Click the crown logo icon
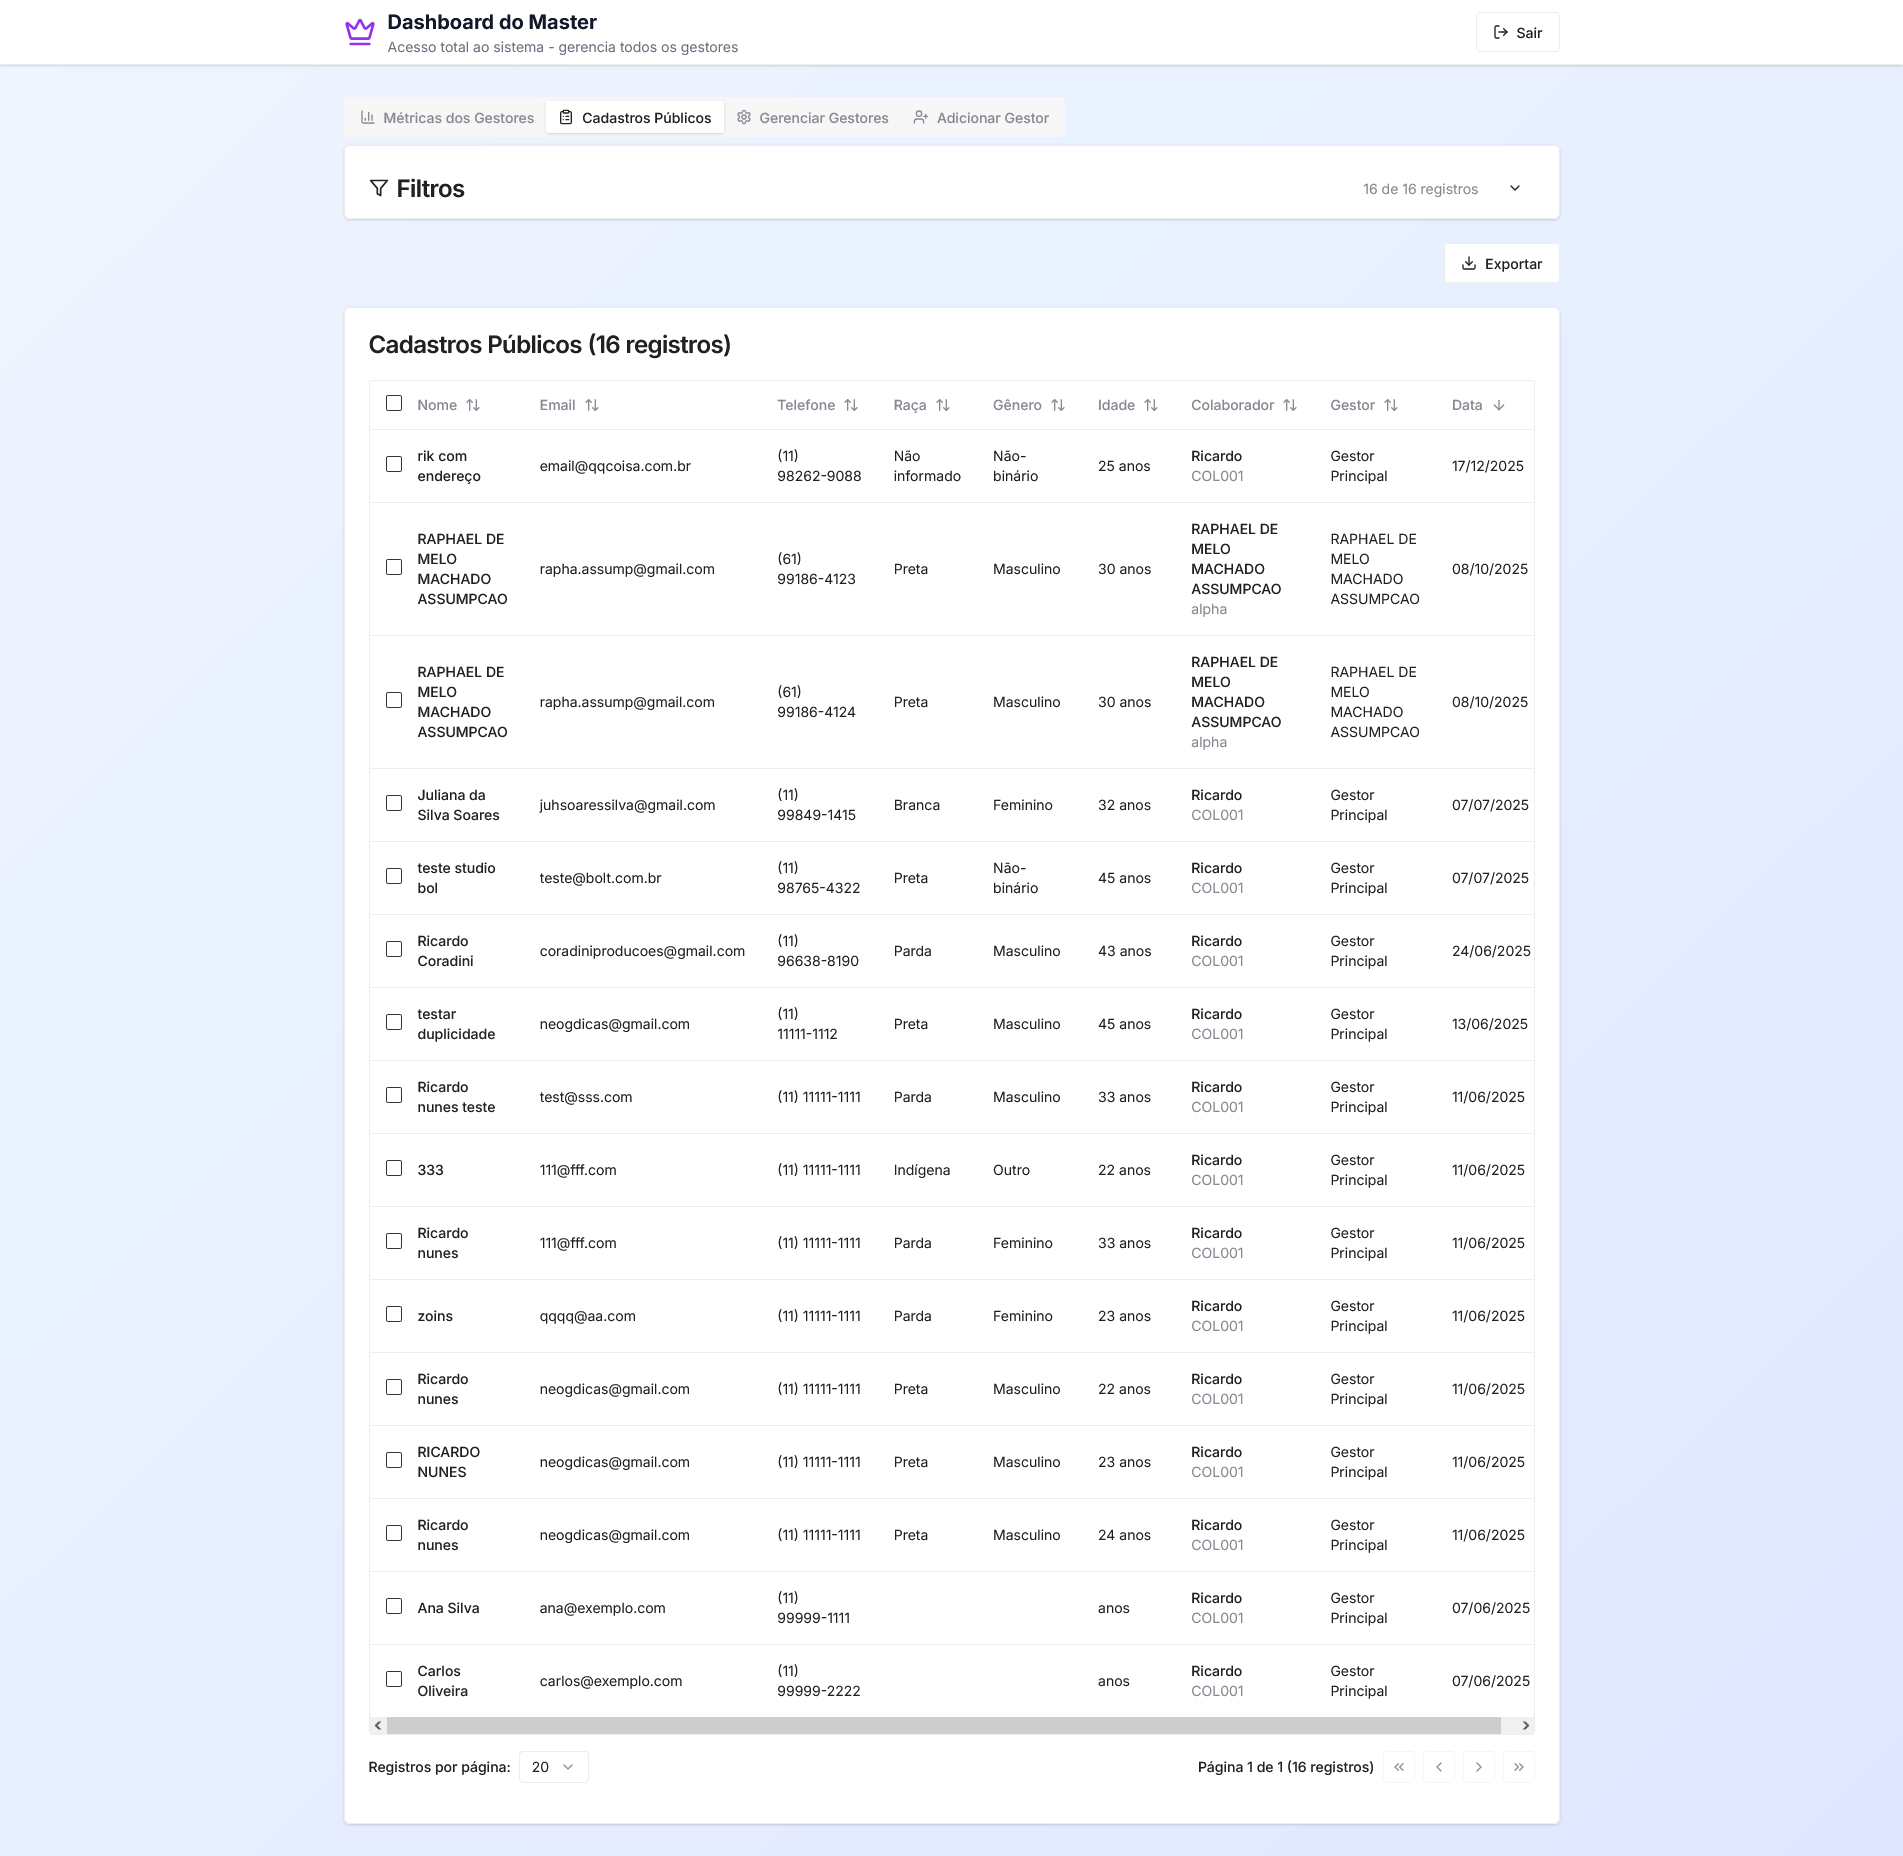The image size is (1903, 1856). pos(359,32)
